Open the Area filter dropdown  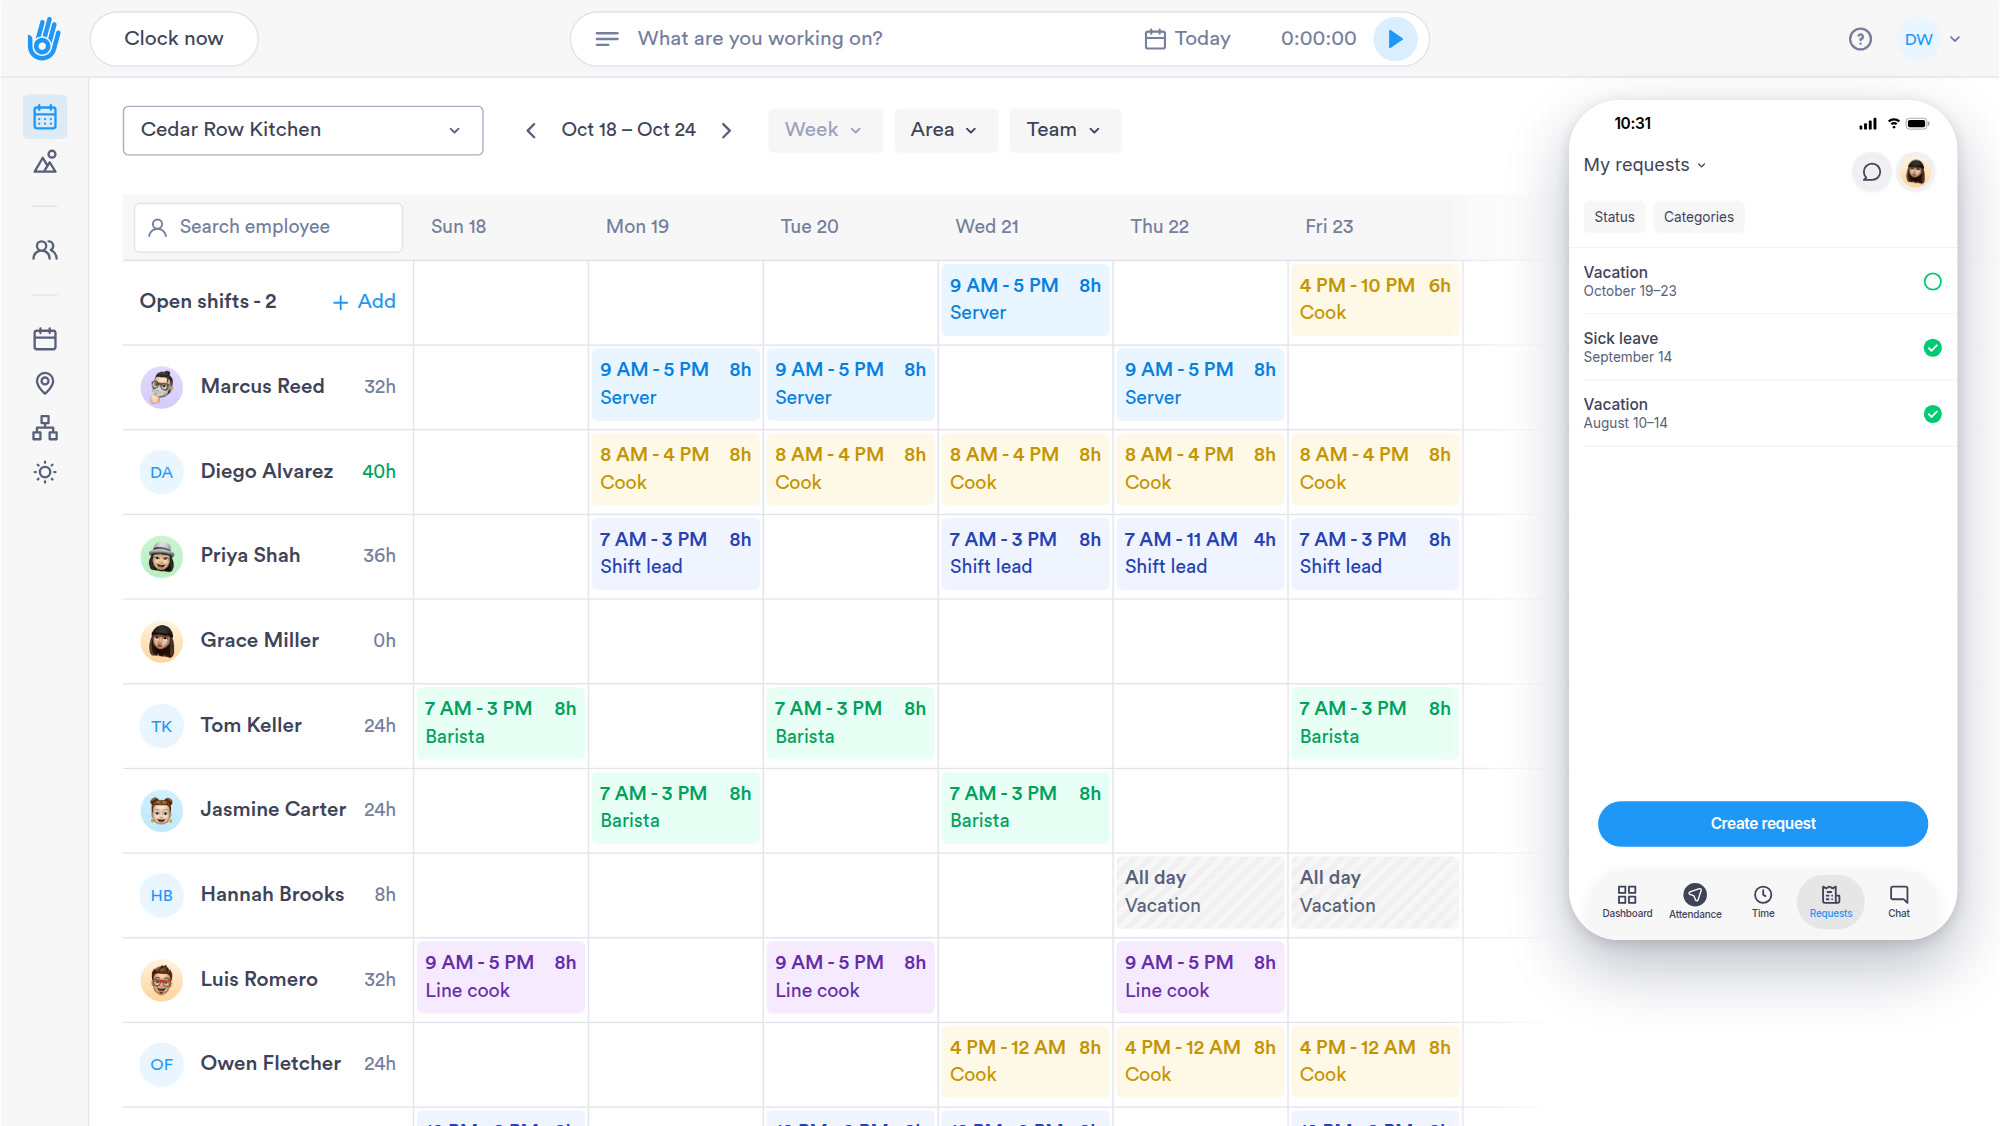tap(945, 130)
